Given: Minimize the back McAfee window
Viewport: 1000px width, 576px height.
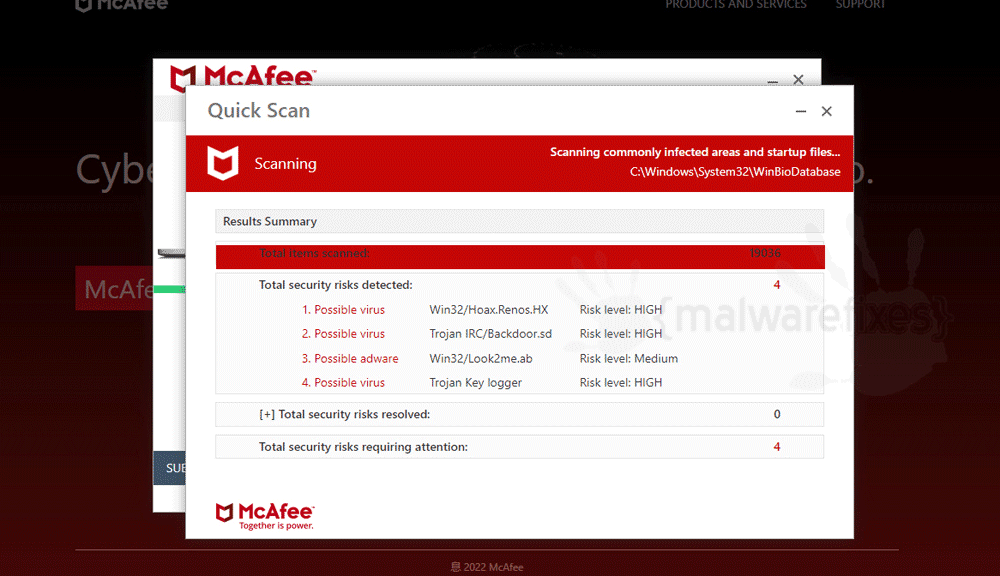Looking at the screenshot, I should [x=772, y=81].
